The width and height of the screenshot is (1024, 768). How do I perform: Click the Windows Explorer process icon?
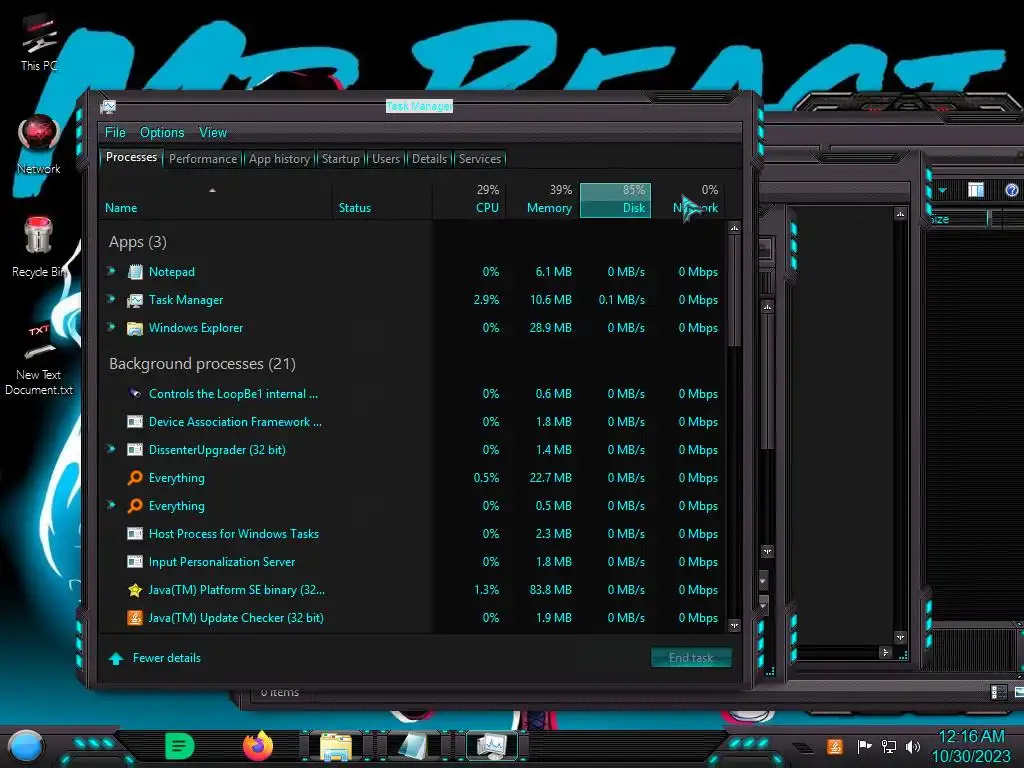(135, 328)
